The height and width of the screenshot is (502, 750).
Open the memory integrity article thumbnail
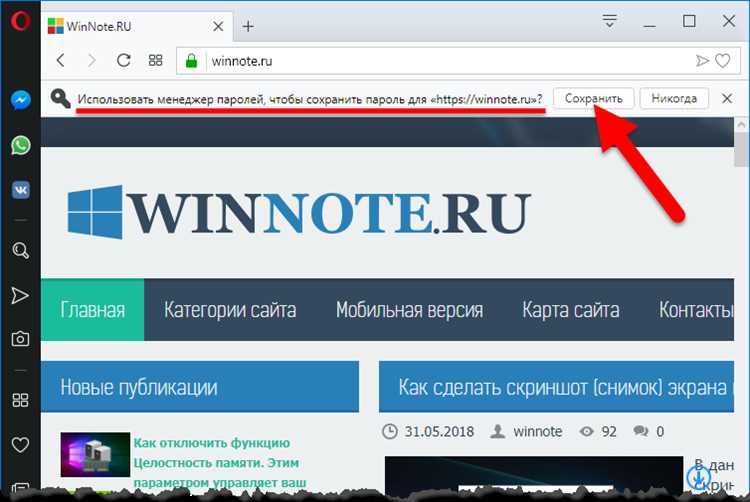tap(95, 455)
